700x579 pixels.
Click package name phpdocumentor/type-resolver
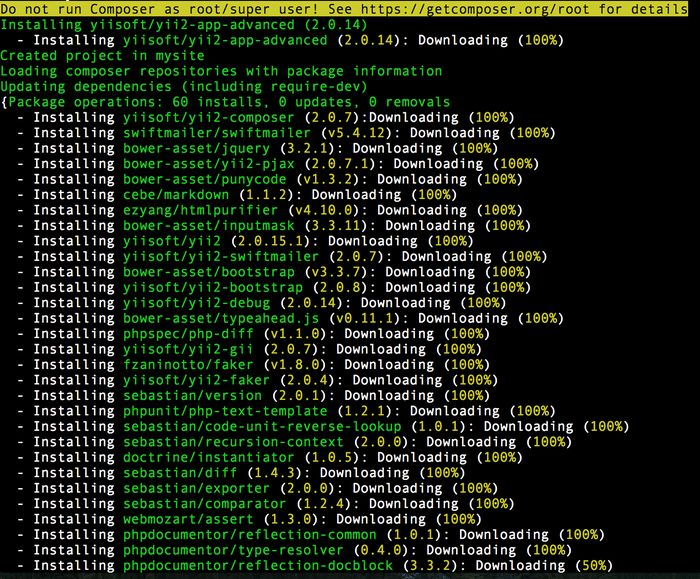coord(233,550)
